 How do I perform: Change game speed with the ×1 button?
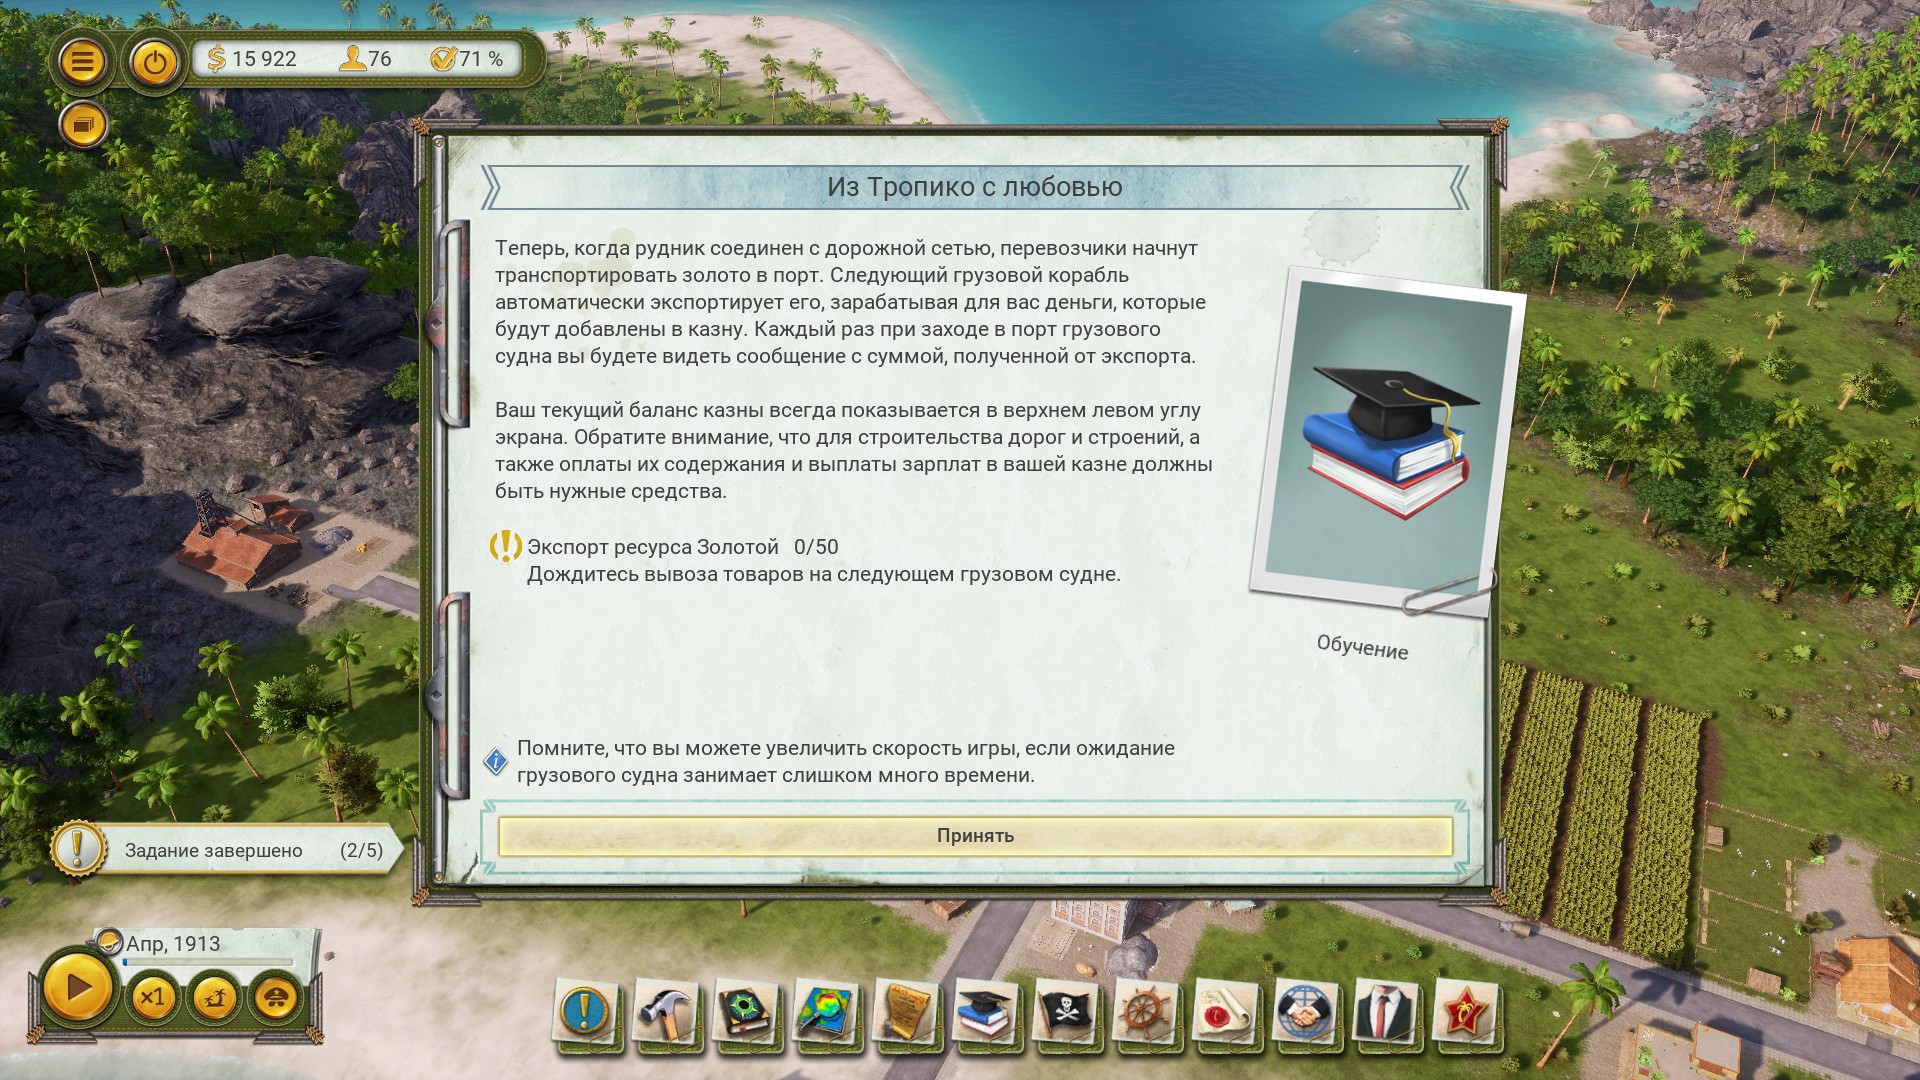(x=152, y=997)
